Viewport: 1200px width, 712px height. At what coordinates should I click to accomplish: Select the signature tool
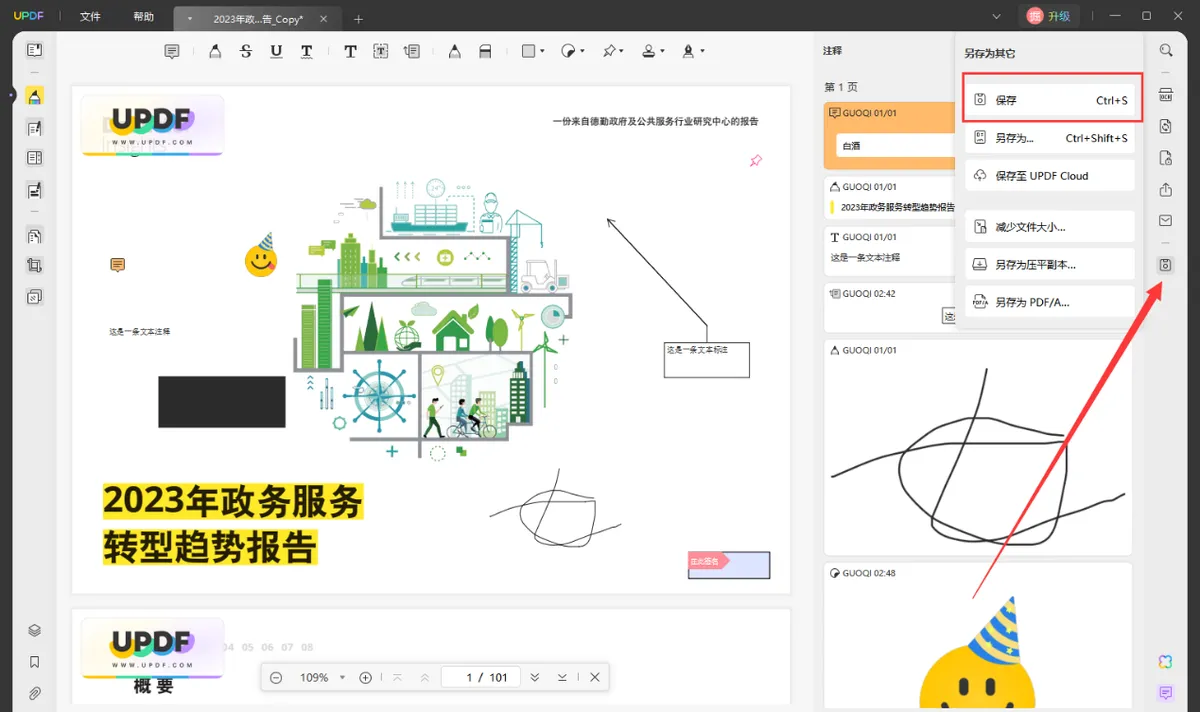[x=688, y=52]
